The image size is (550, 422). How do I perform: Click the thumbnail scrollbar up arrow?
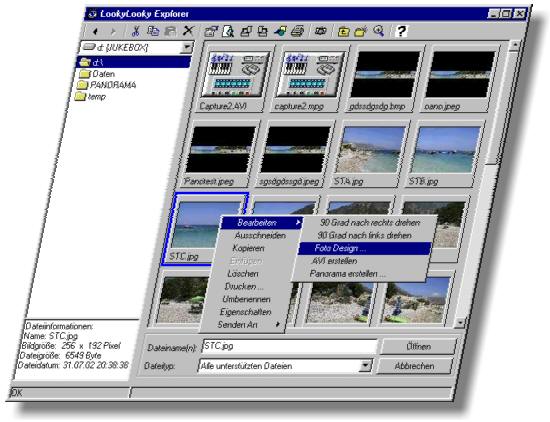pyautogui.click(x=515, y=45)
